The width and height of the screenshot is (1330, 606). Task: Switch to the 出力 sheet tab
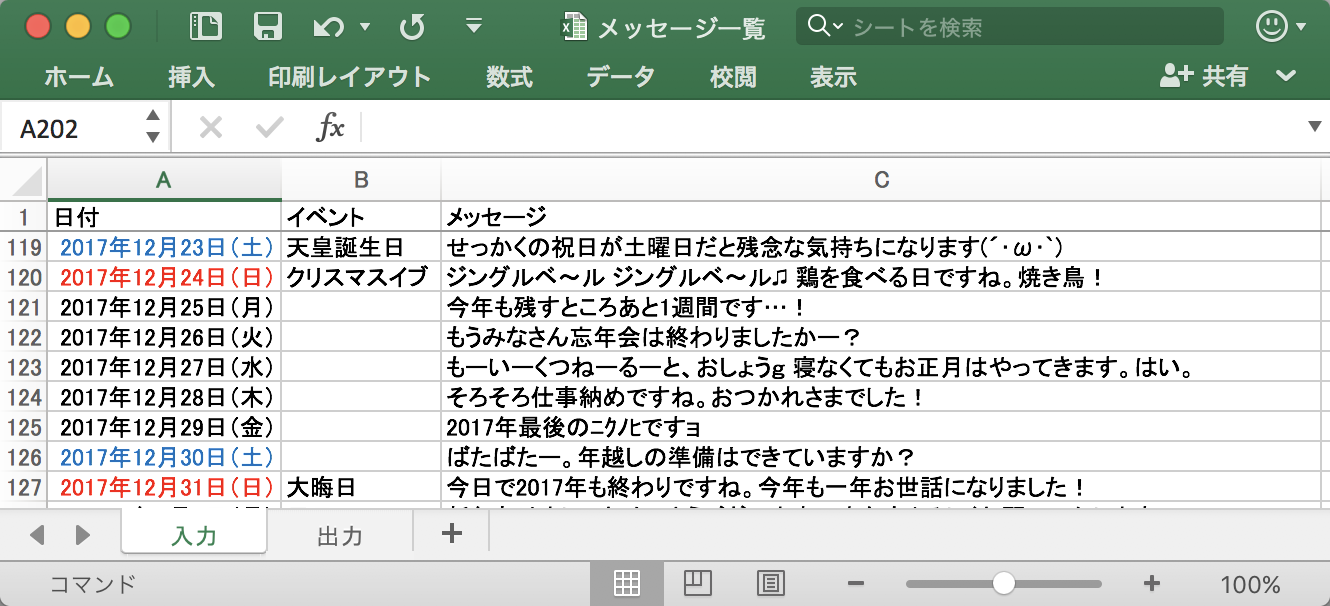click(339, 536)
